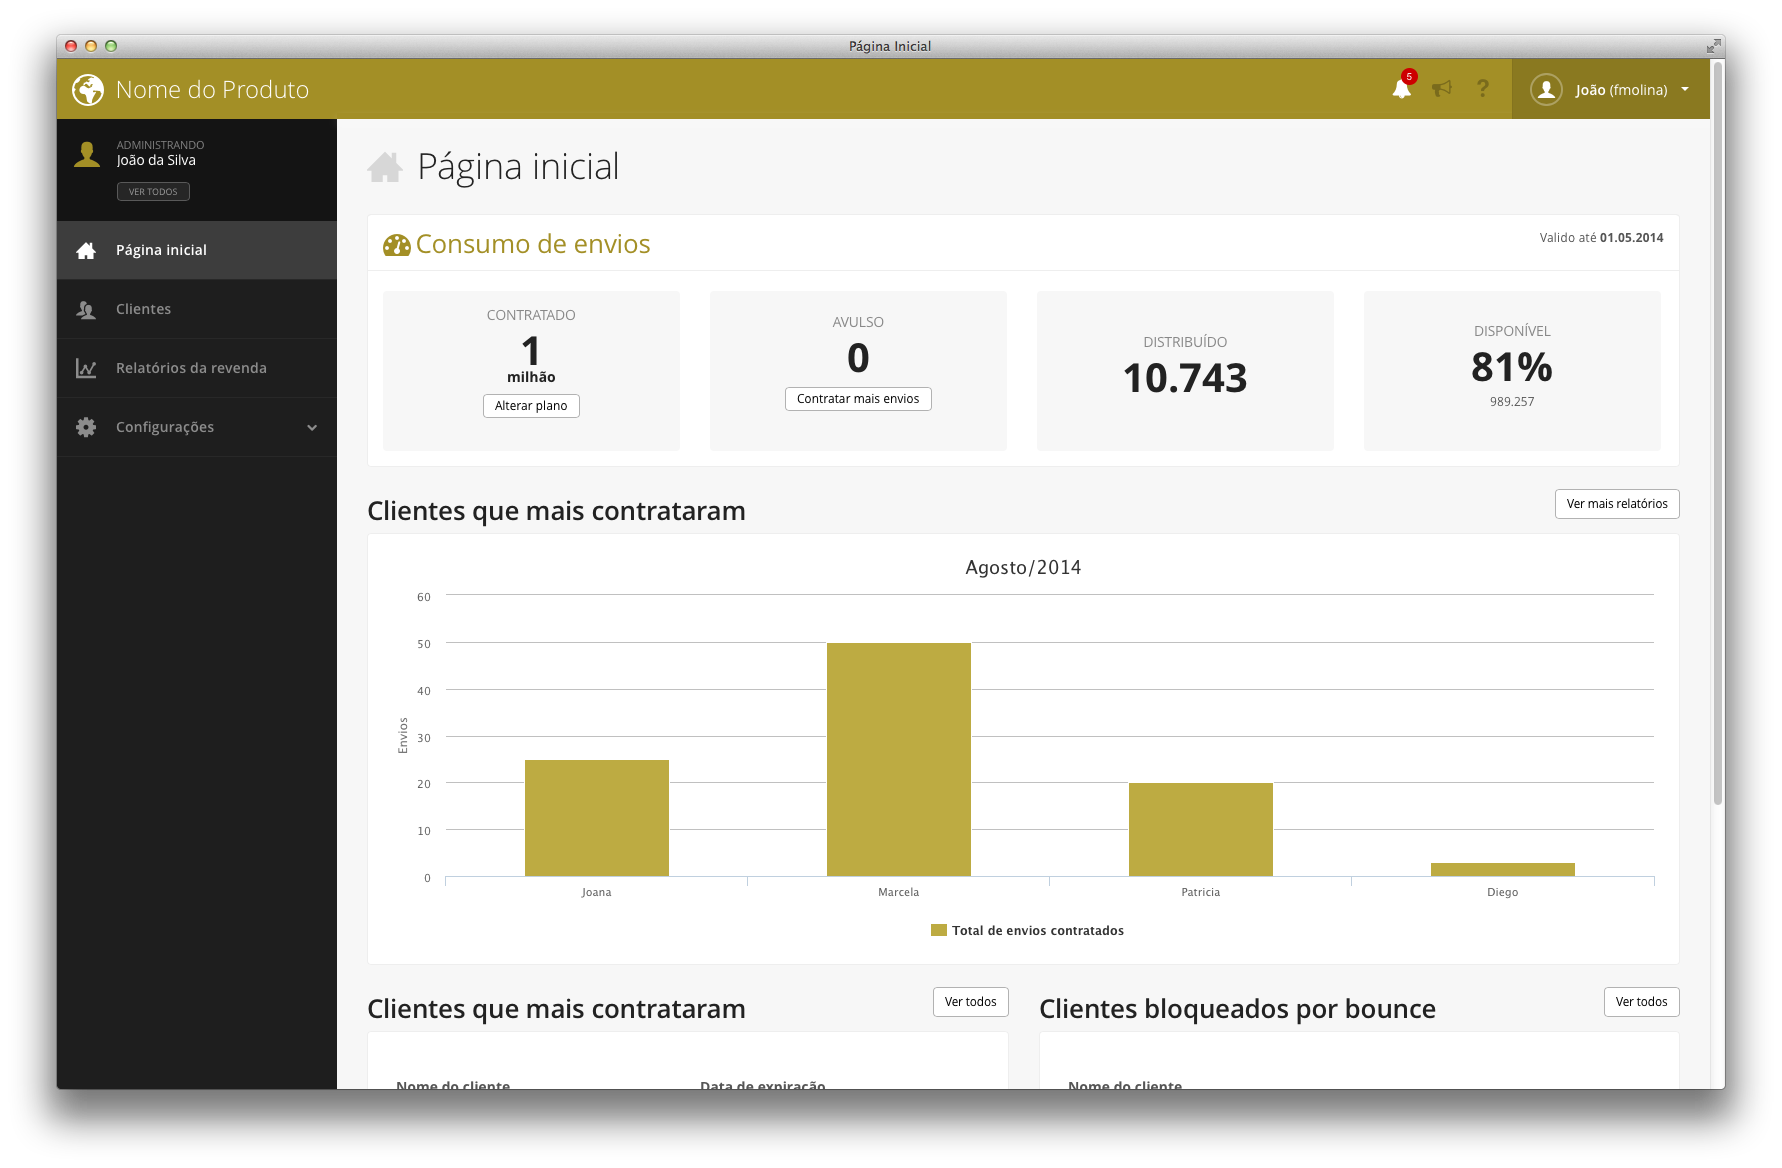Click the Alterar plano button
The height and width of the screenshot is (1168, 1782).
pos(531,406)
